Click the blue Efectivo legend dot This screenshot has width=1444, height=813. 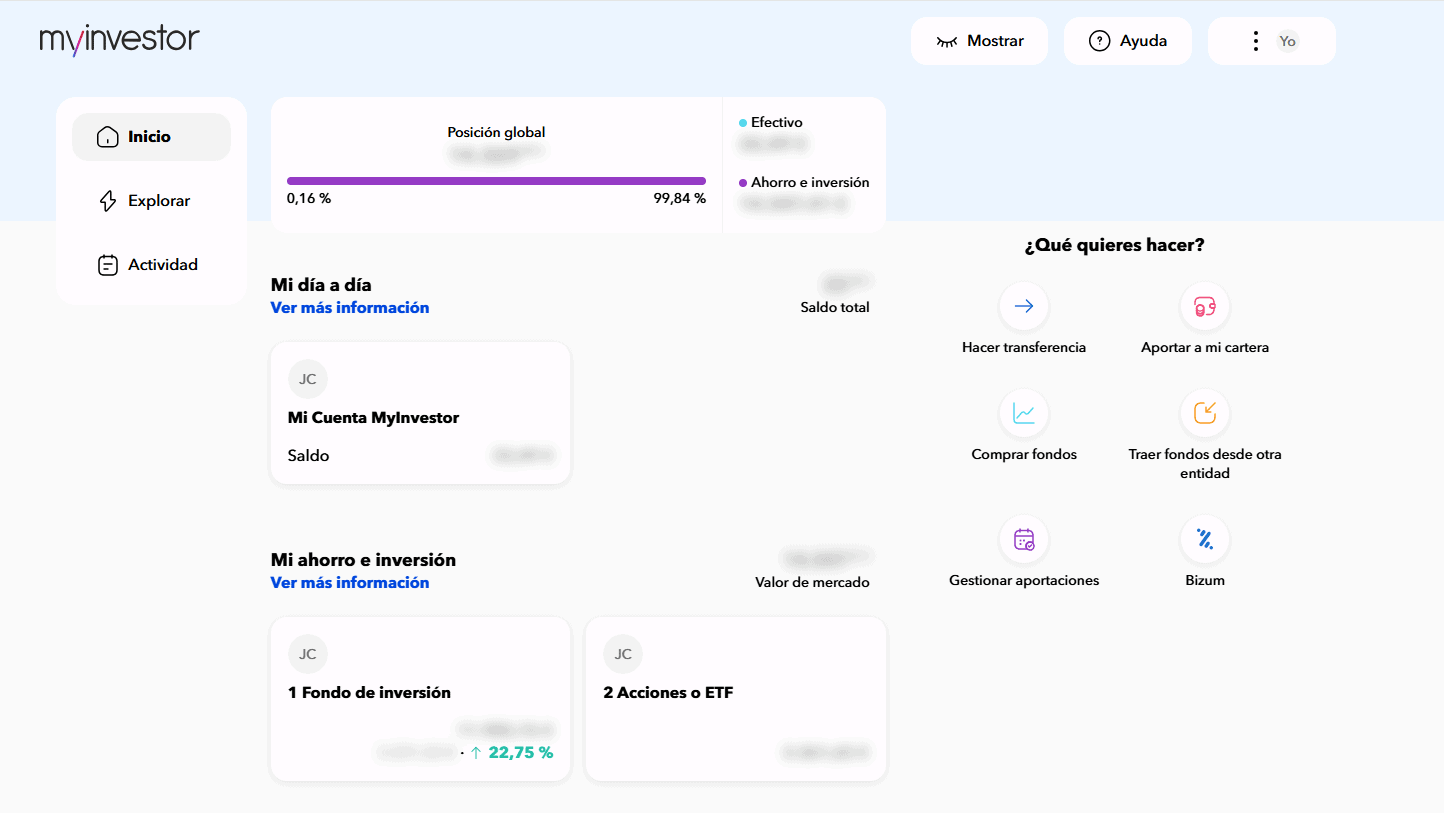point(743,123)
